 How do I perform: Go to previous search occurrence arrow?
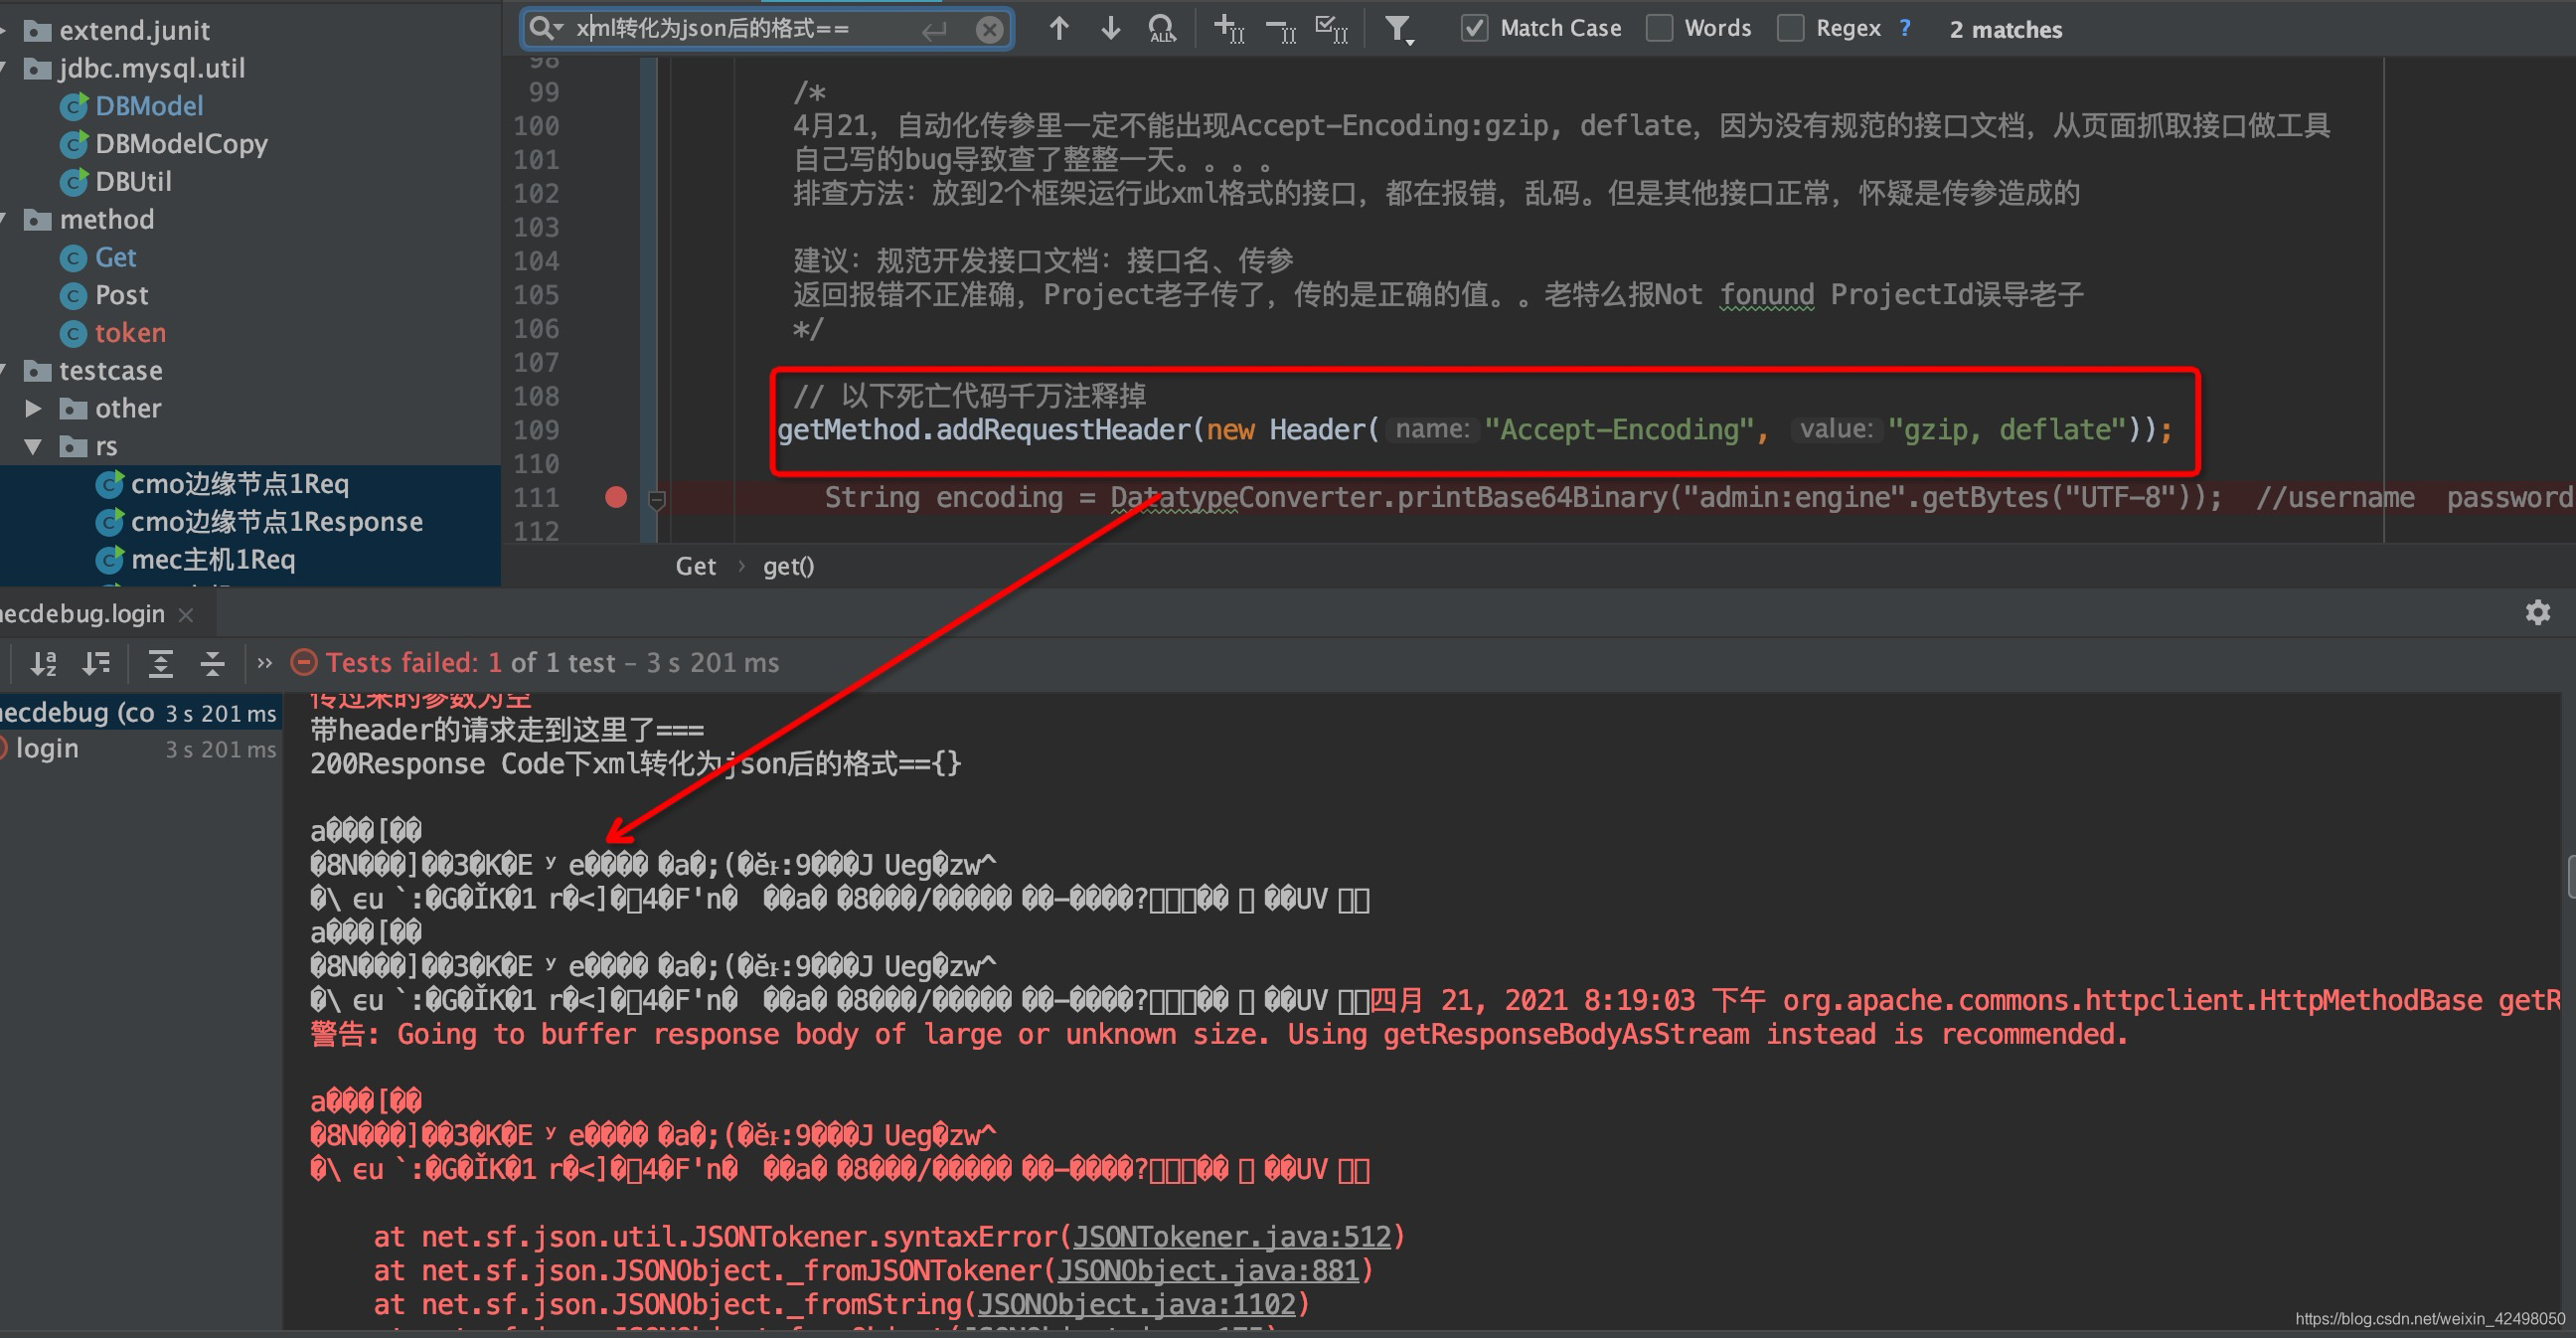(1059, 29)
